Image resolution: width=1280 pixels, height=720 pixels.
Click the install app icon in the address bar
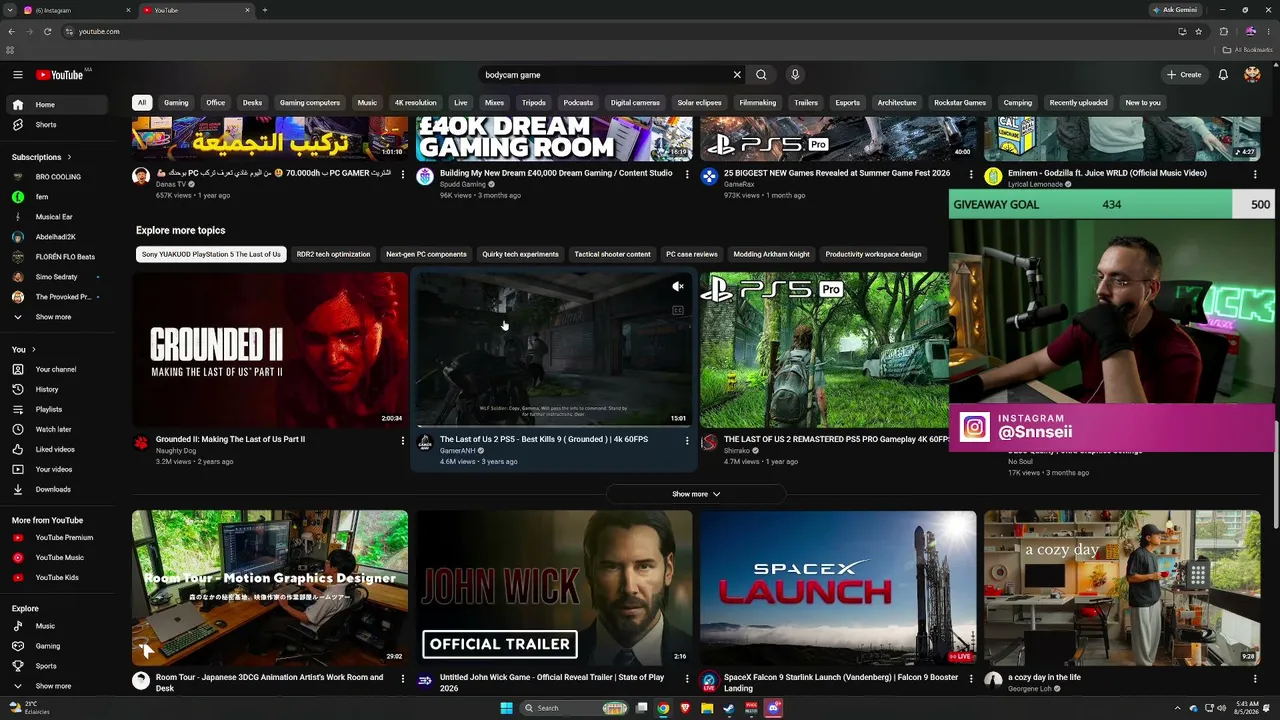pyautogui.click(x=1182, y=31)
